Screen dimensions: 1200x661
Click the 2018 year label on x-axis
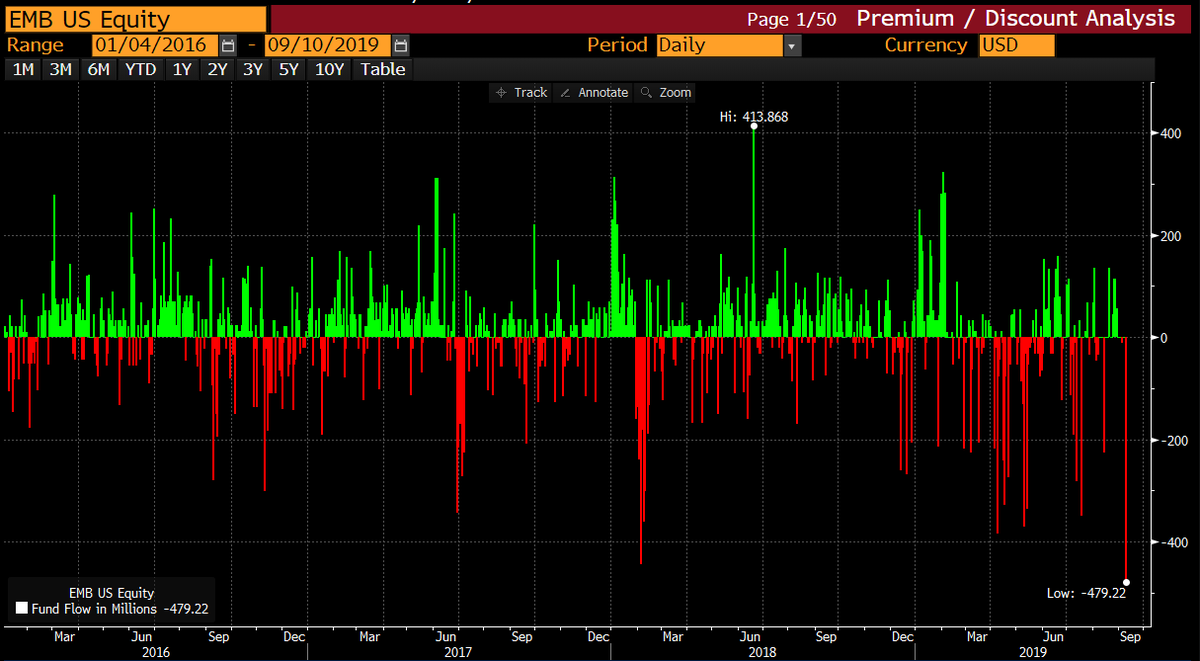coord(762,651)
